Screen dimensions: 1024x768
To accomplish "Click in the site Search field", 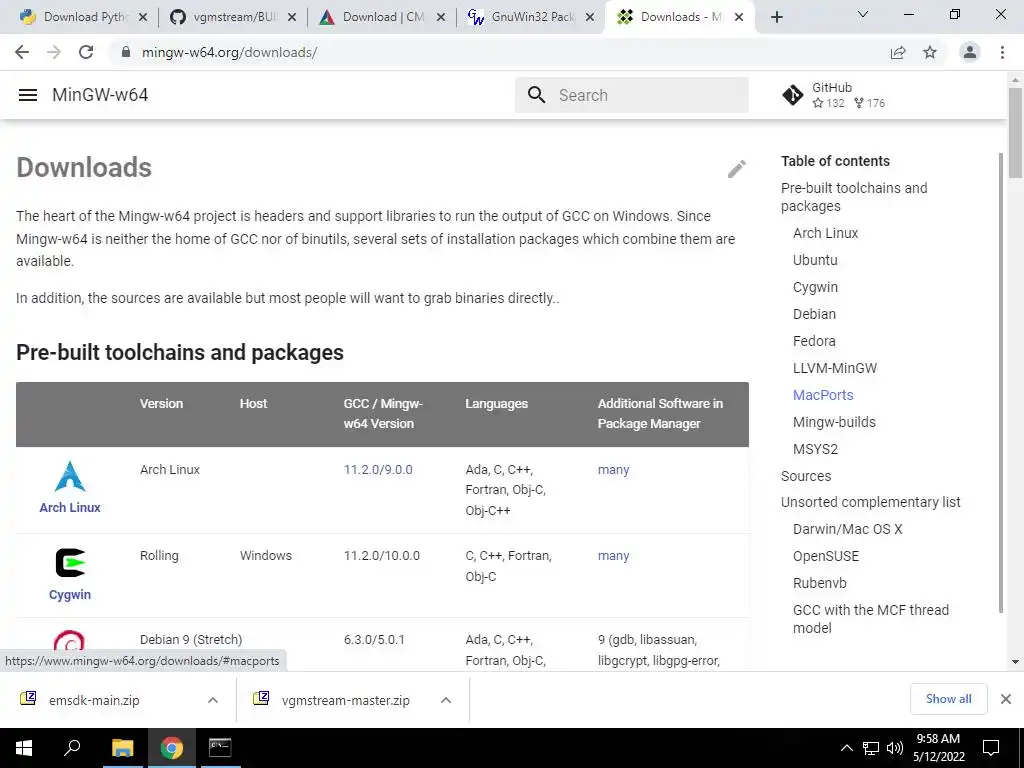I will [632, 95].
